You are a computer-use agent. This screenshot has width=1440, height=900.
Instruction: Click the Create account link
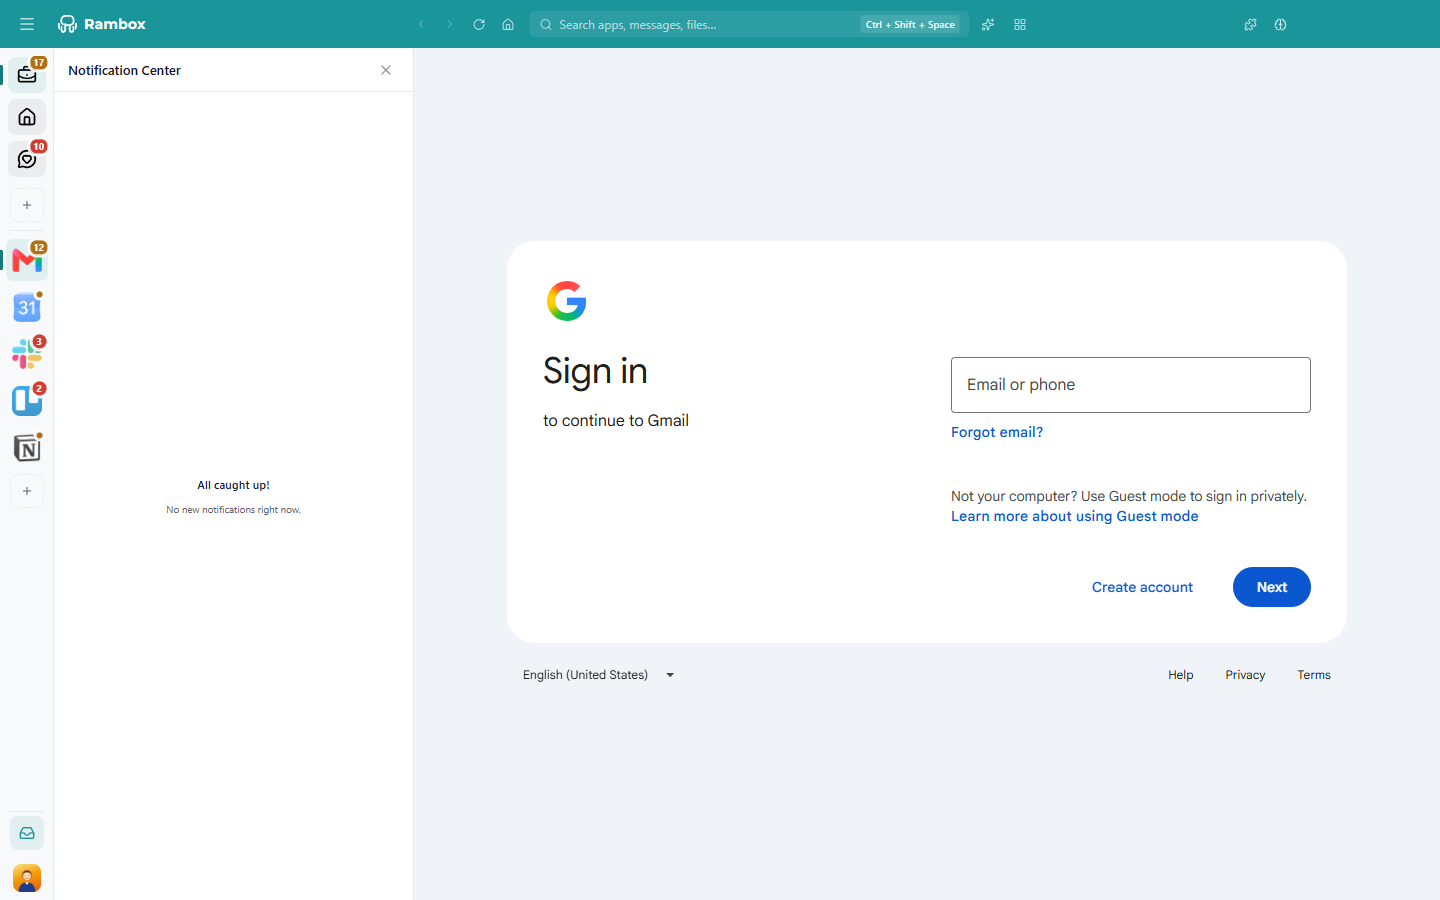(x=1142, y=587)
